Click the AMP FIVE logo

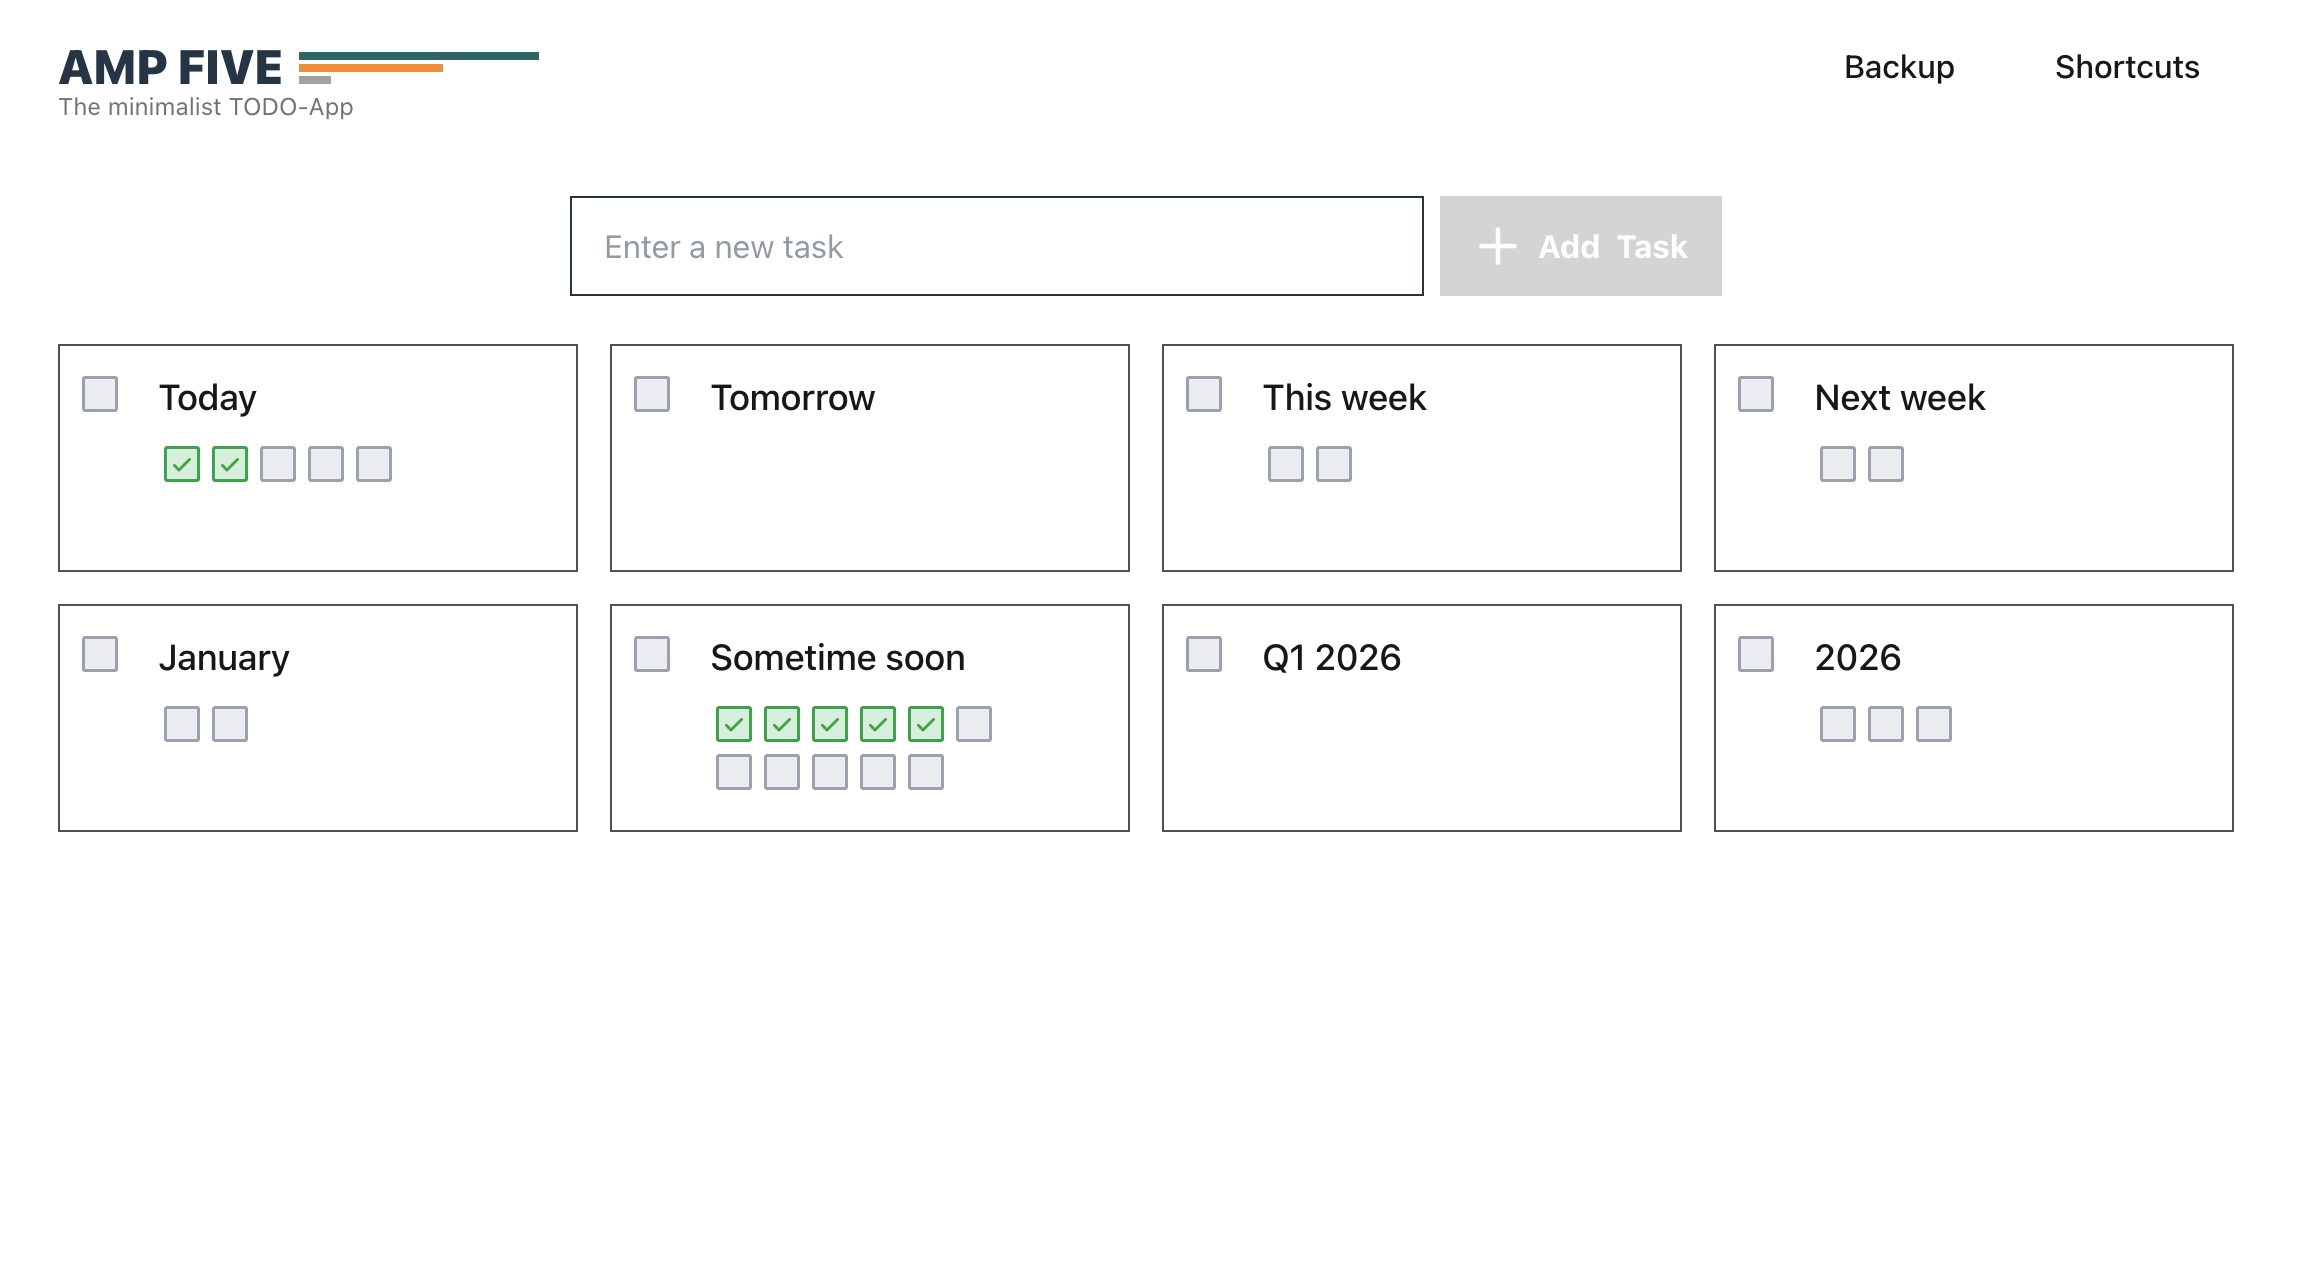point(171,68)
